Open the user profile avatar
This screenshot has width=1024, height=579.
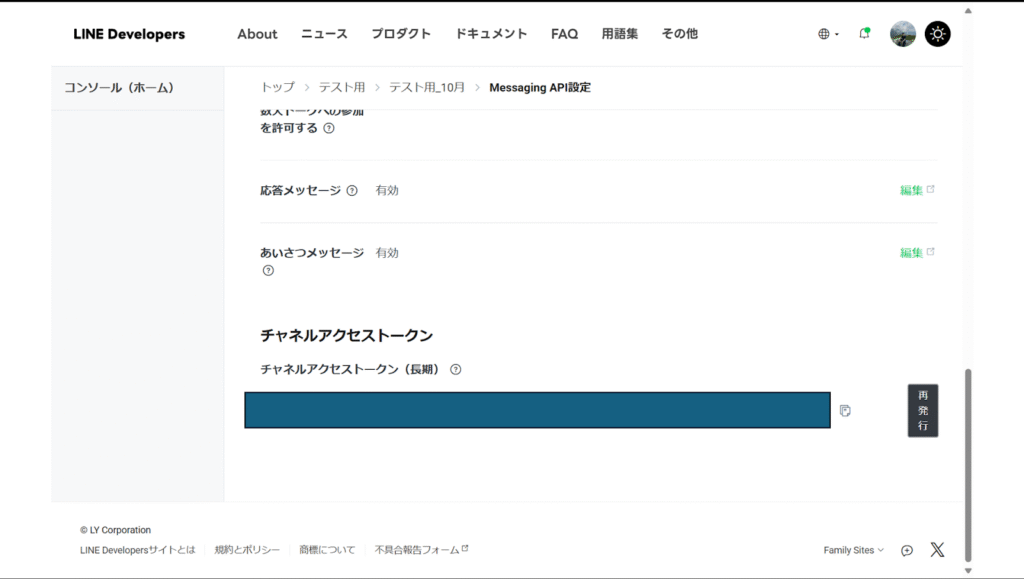[x=903, y=34]
